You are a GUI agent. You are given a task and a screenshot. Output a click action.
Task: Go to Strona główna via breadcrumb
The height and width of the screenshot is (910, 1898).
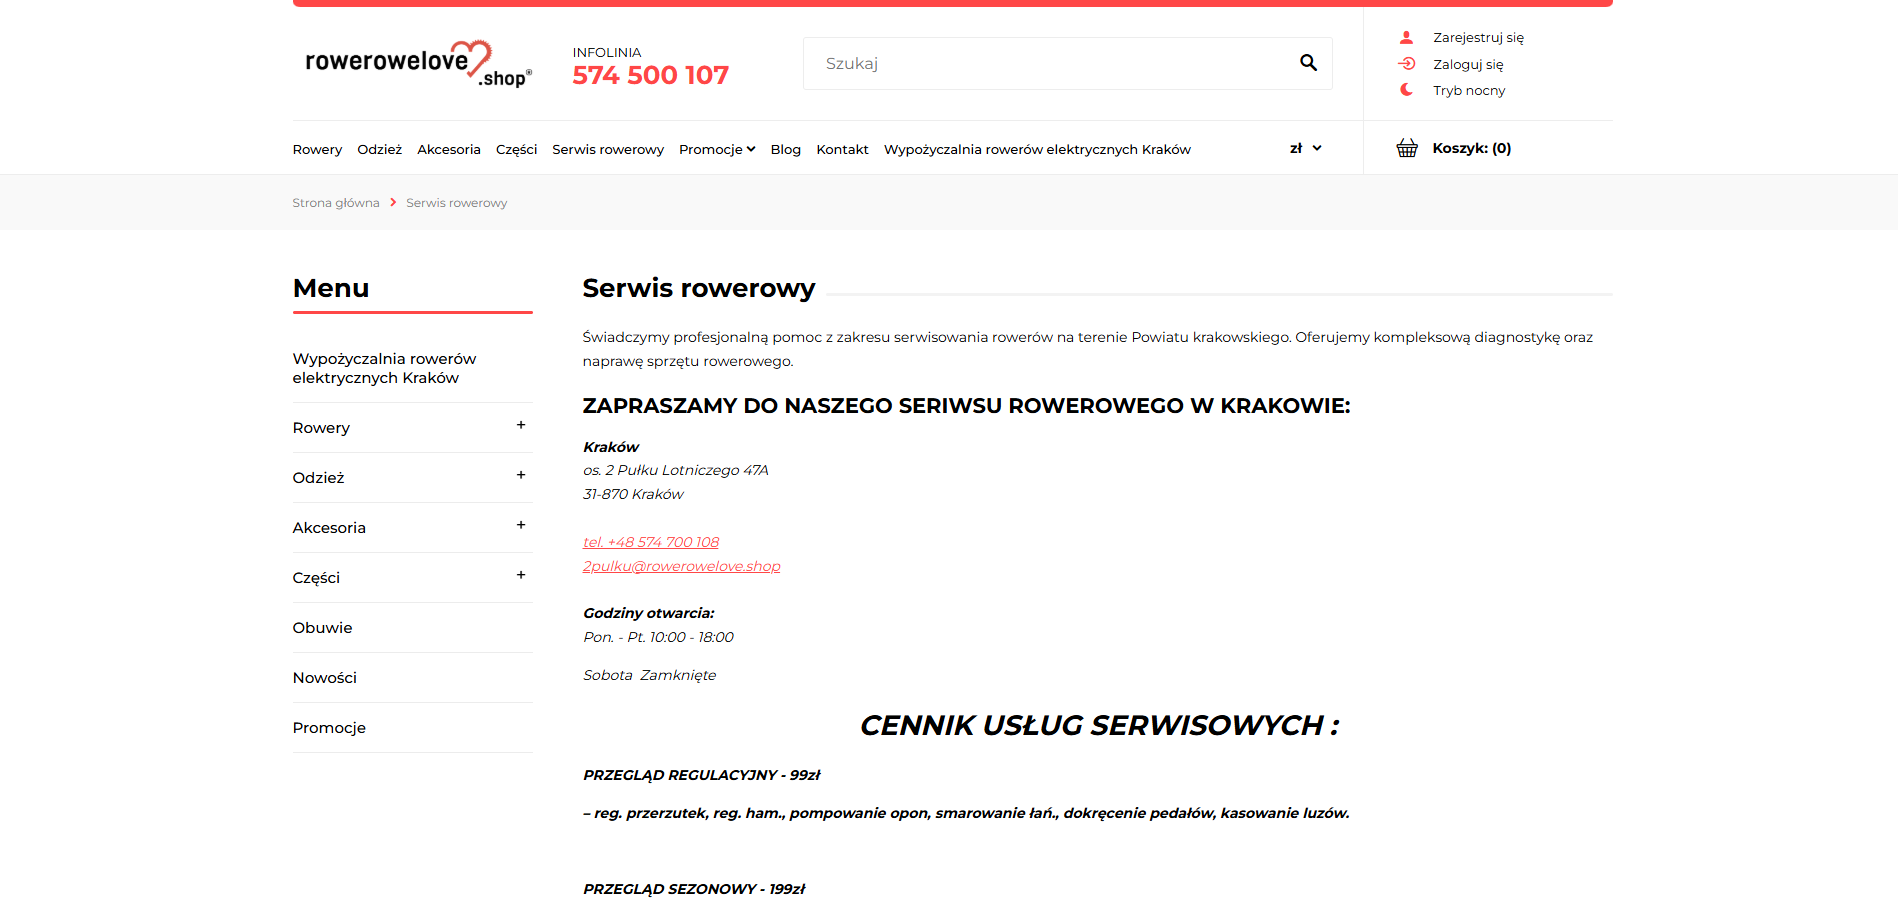coord(336,202)
